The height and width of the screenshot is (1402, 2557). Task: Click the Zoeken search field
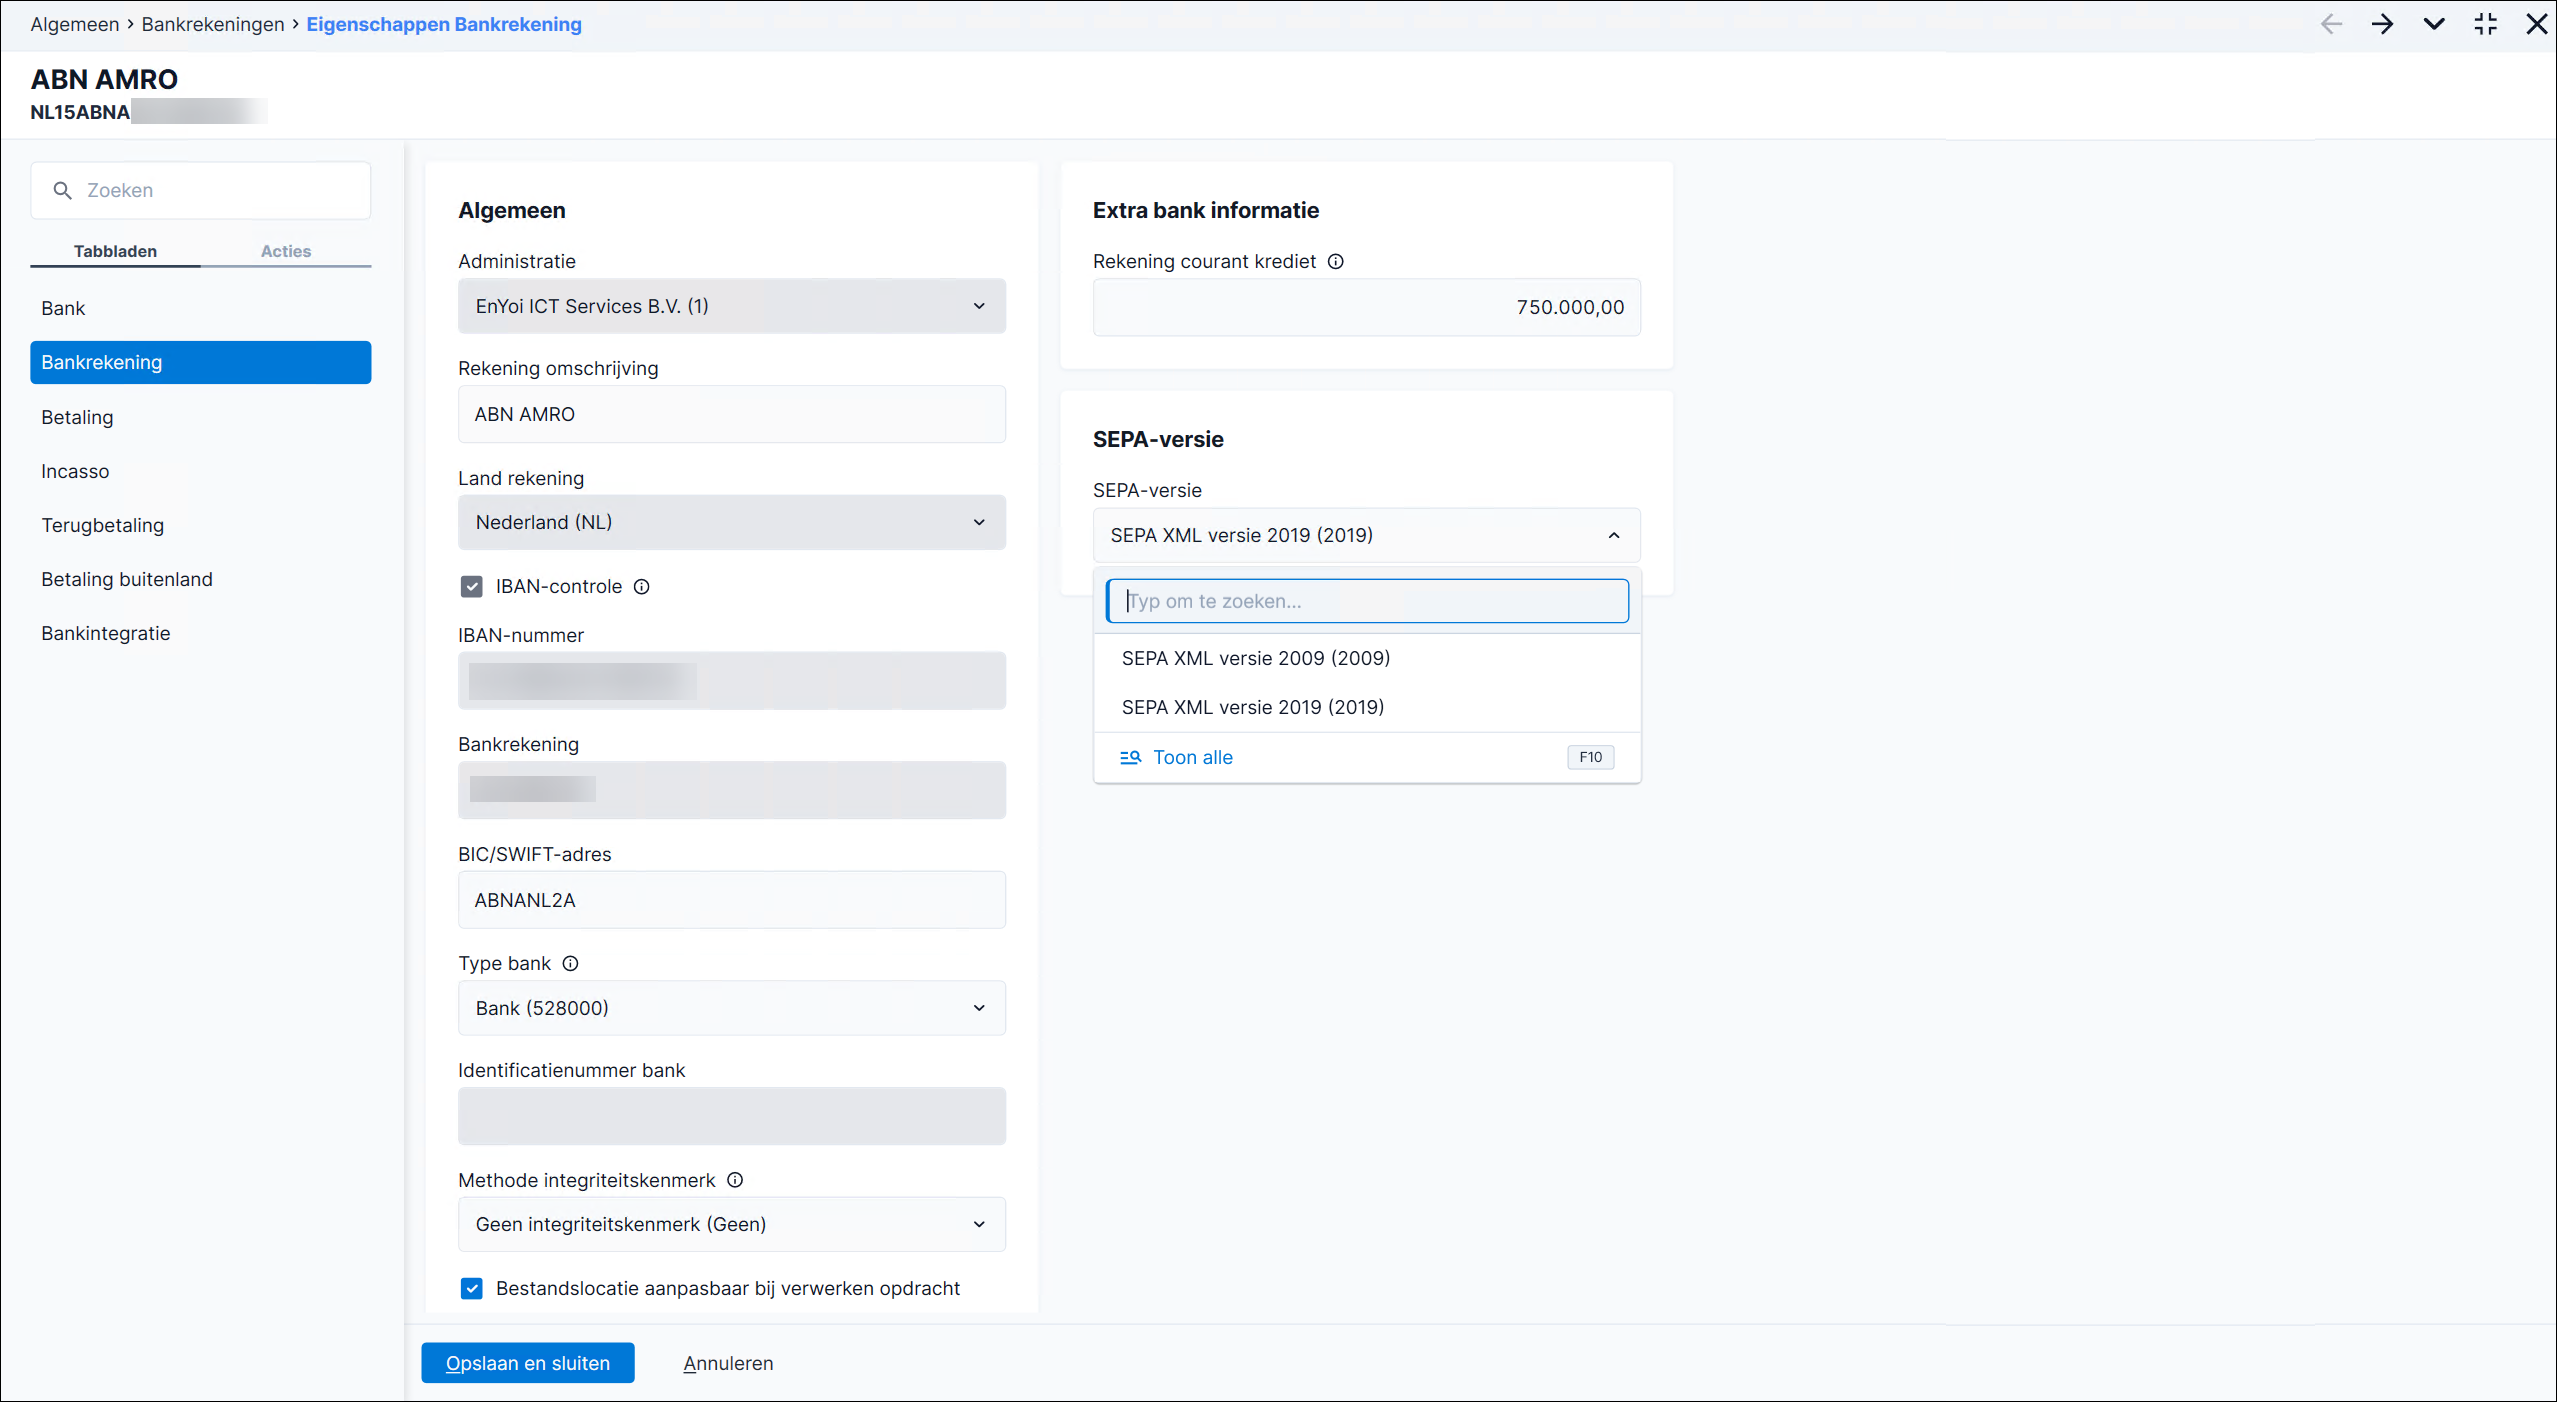[201, 190]
